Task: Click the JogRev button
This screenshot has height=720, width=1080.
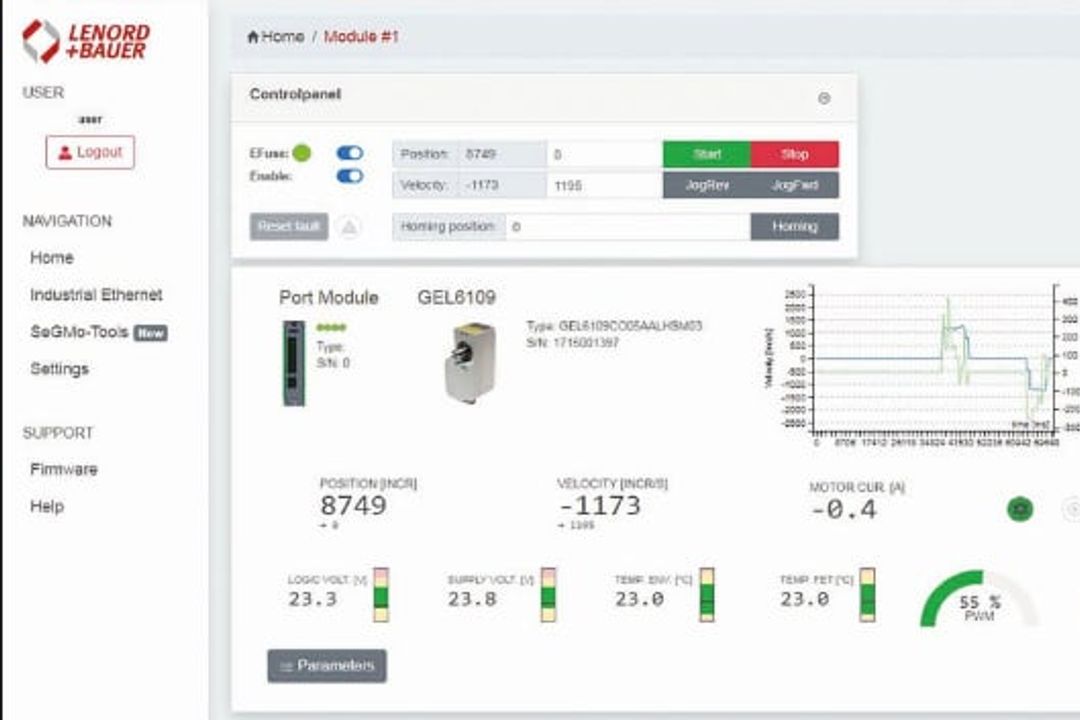Action: click(x=707, y=185)
